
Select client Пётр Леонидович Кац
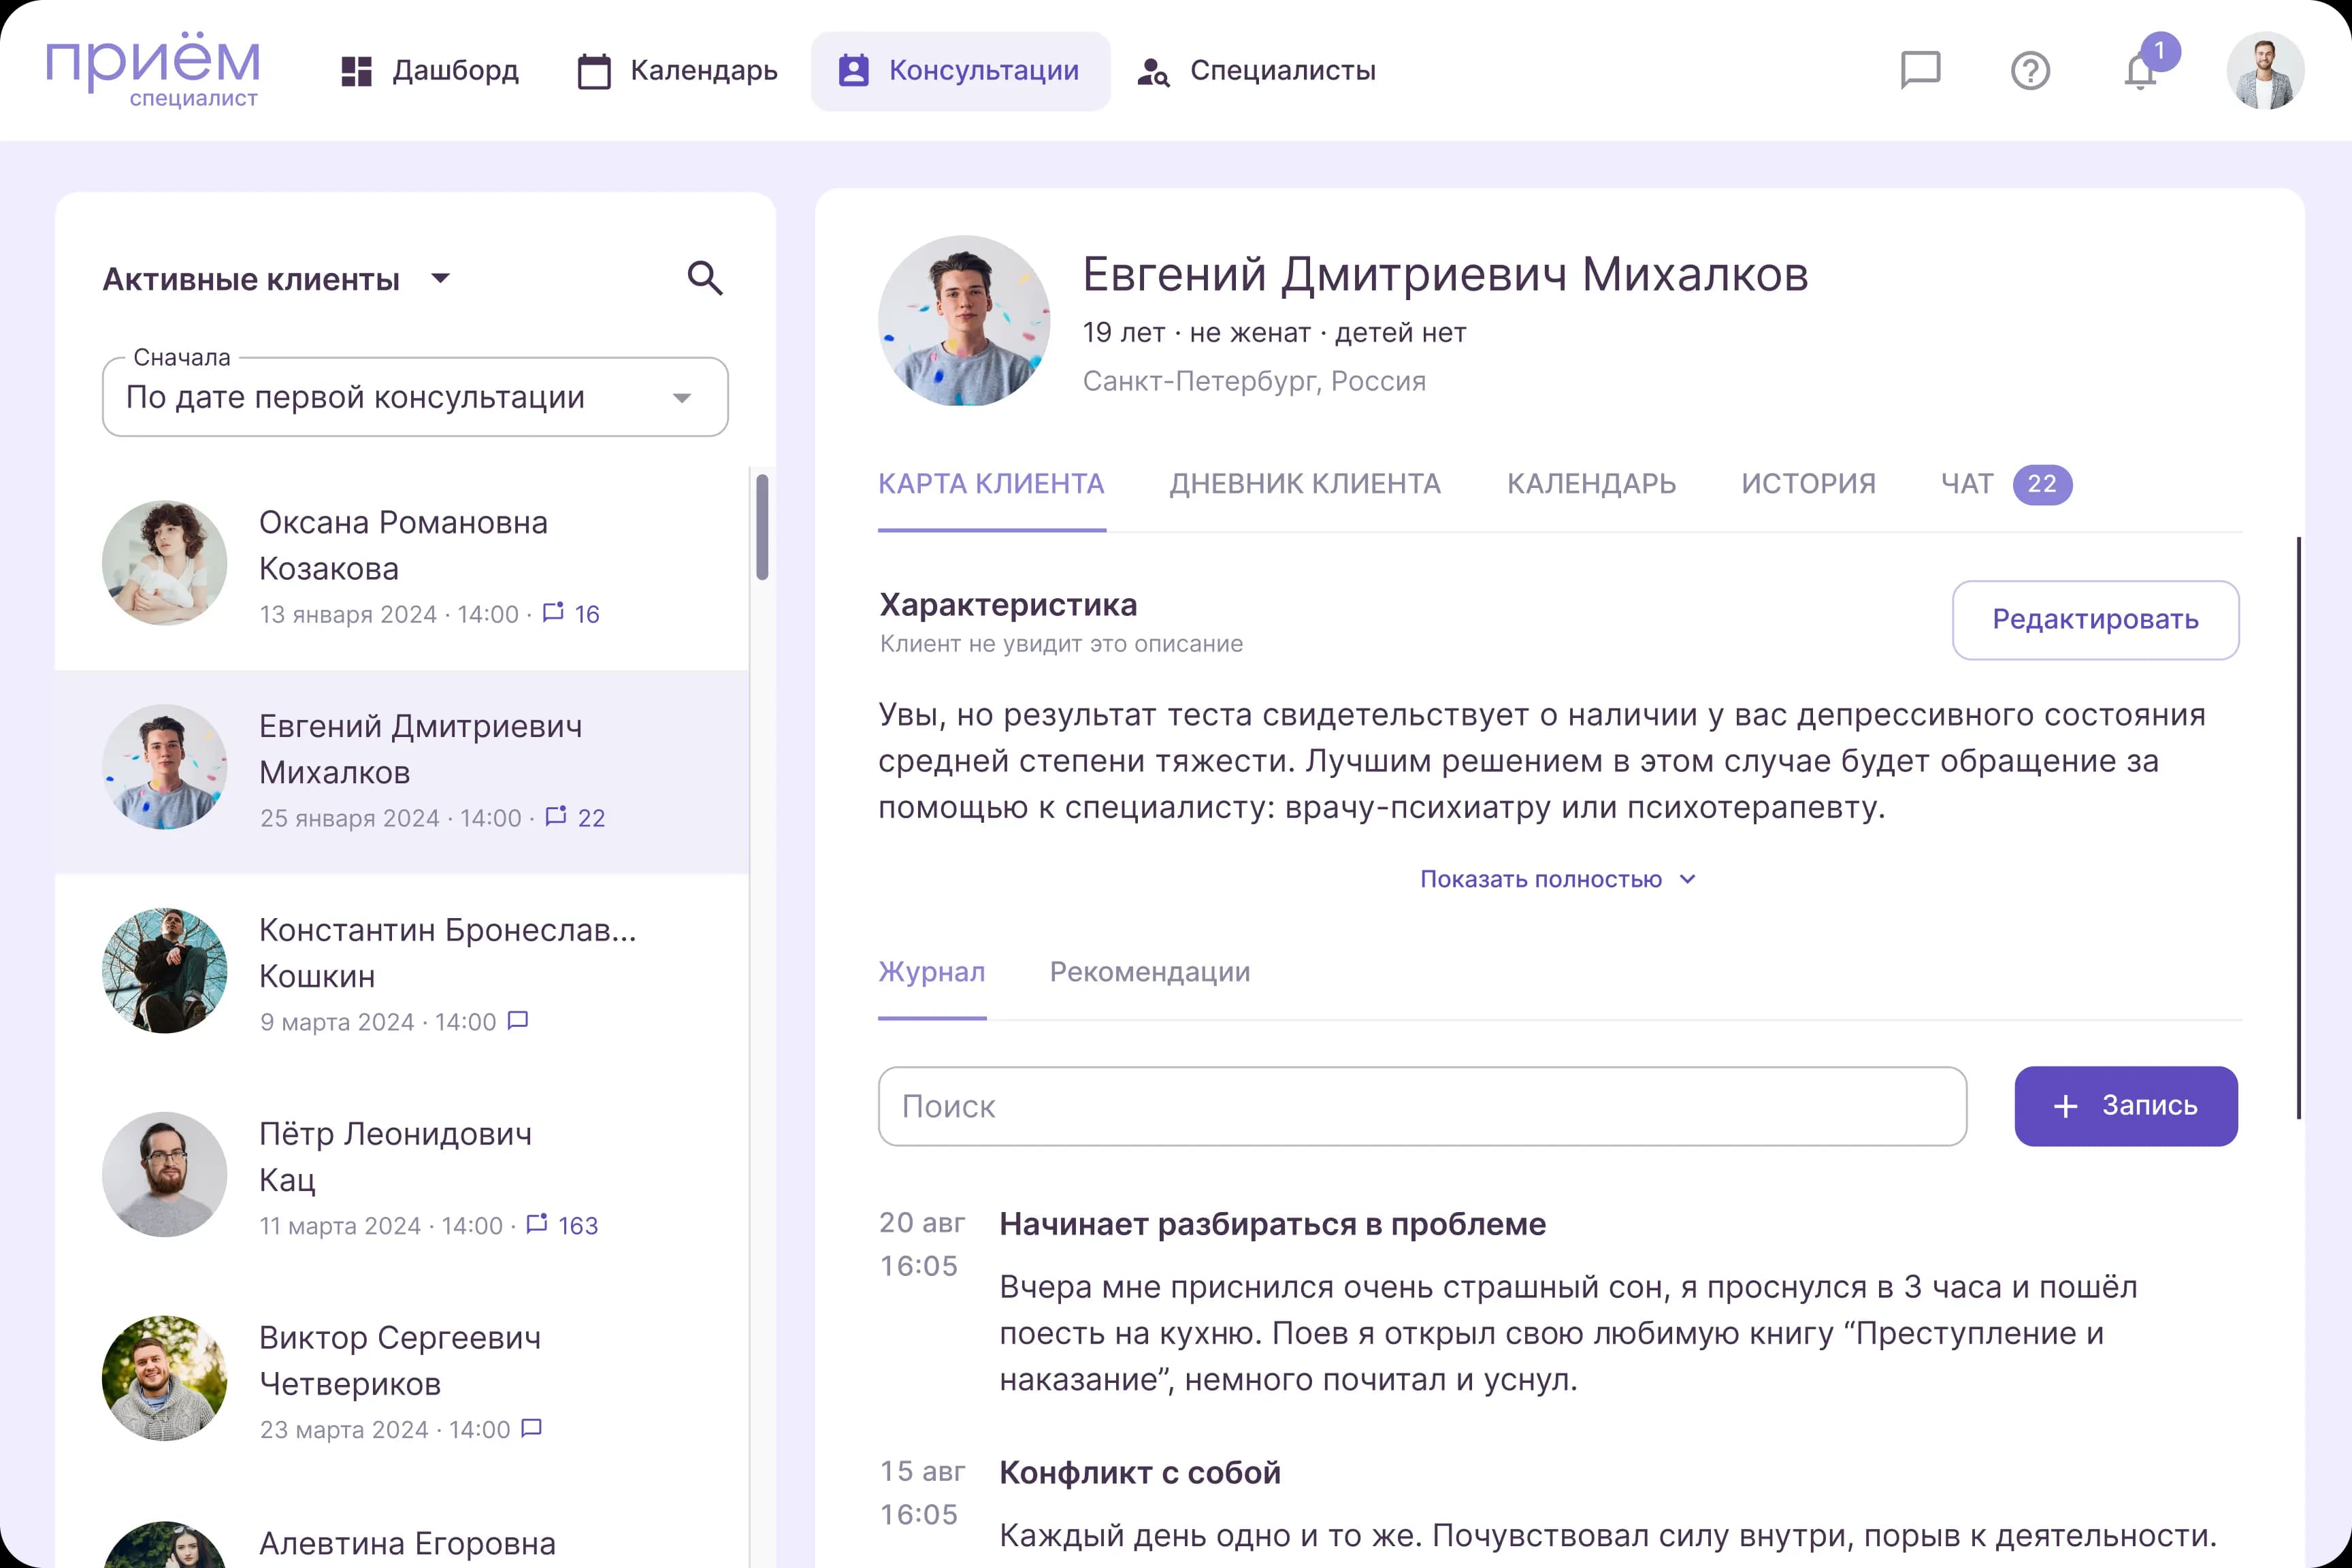[x=402, y=1180]
